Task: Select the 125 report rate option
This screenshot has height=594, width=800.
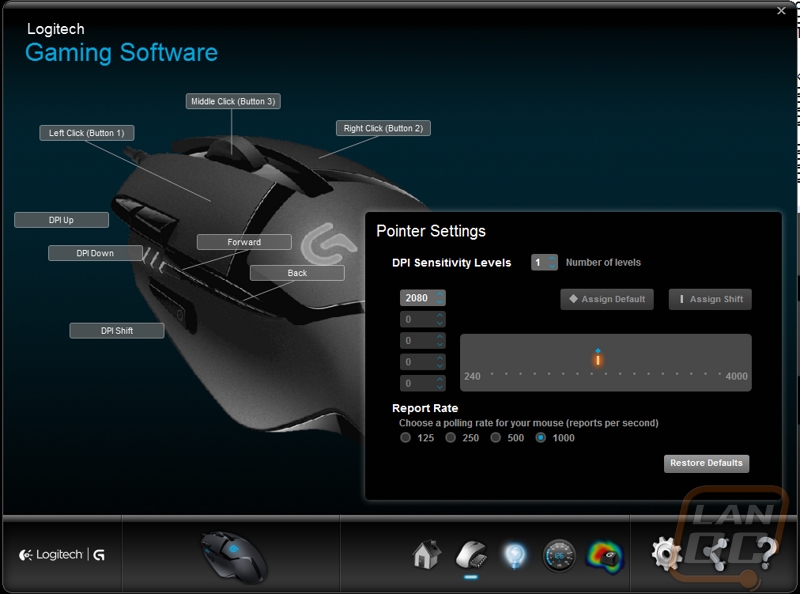Action: (405, 438)
